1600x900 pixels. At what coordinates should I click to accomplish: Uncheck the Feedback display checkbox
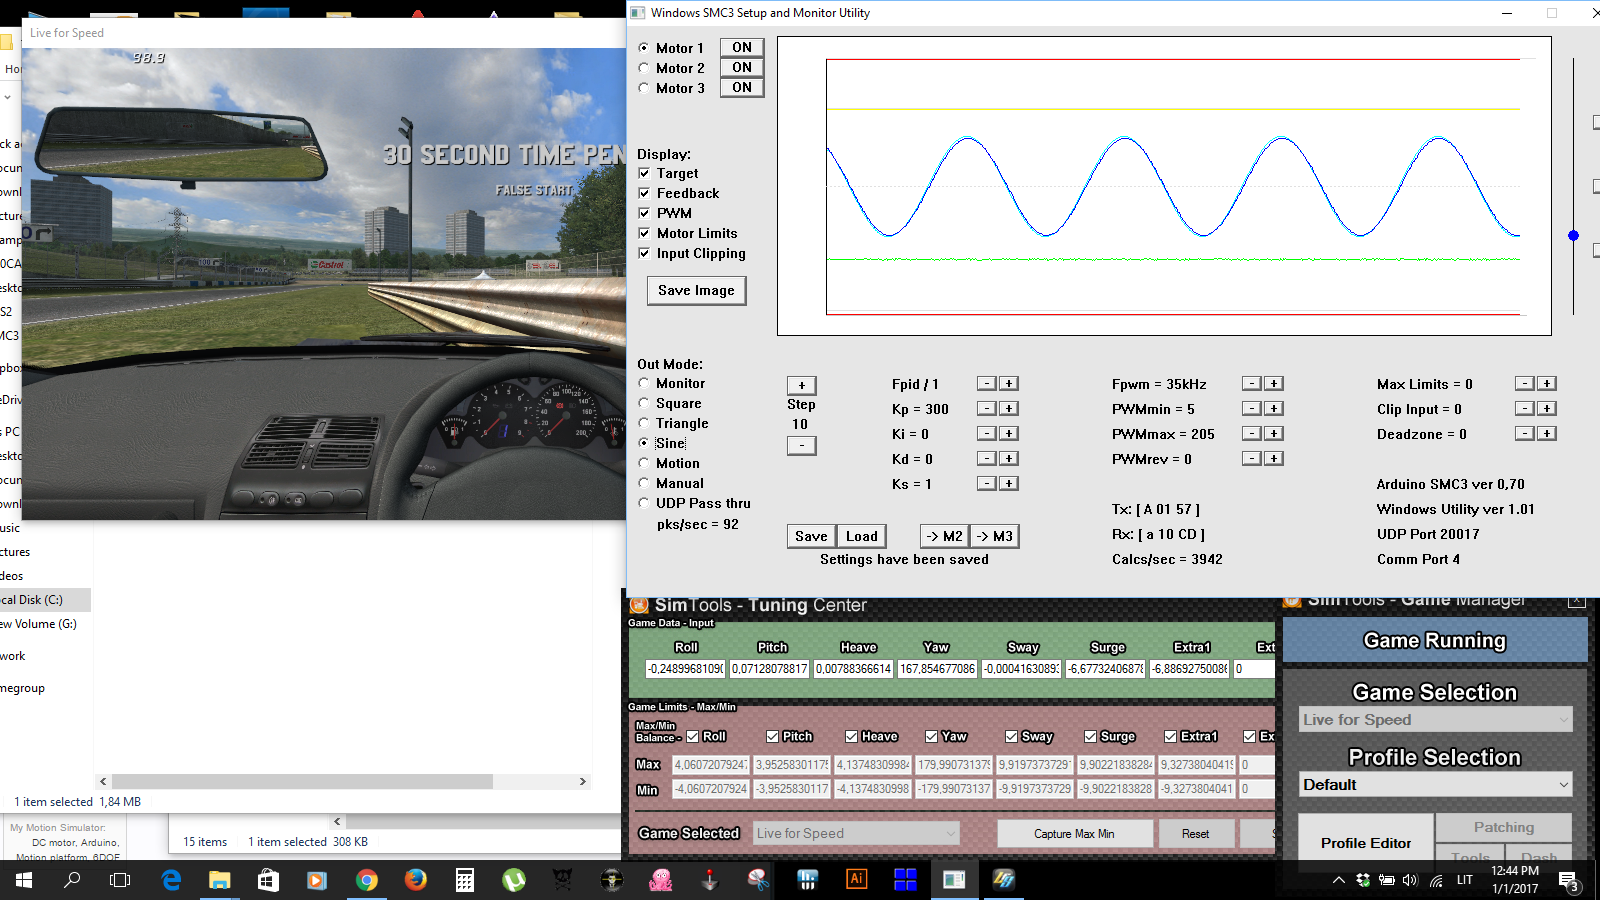click(x=645, y=193)
